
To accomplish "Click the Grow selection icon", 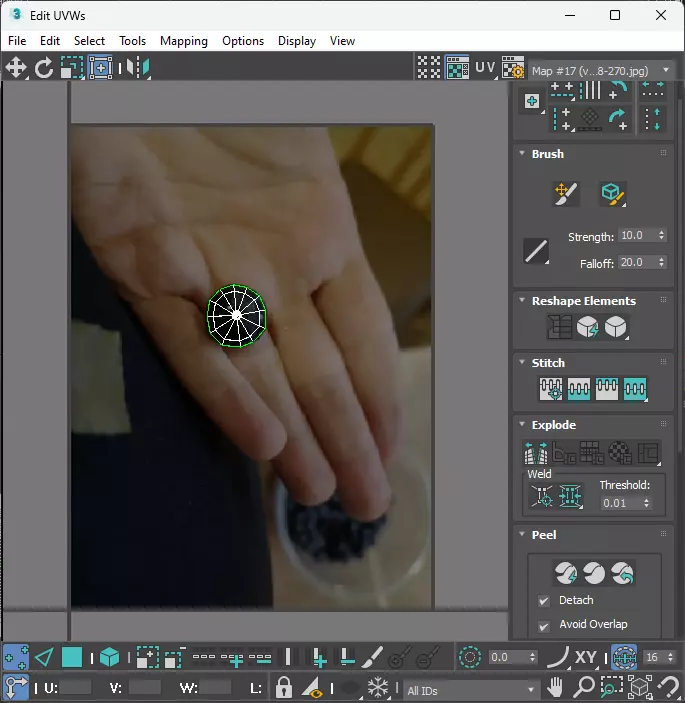I will click(x=147, y=658).
